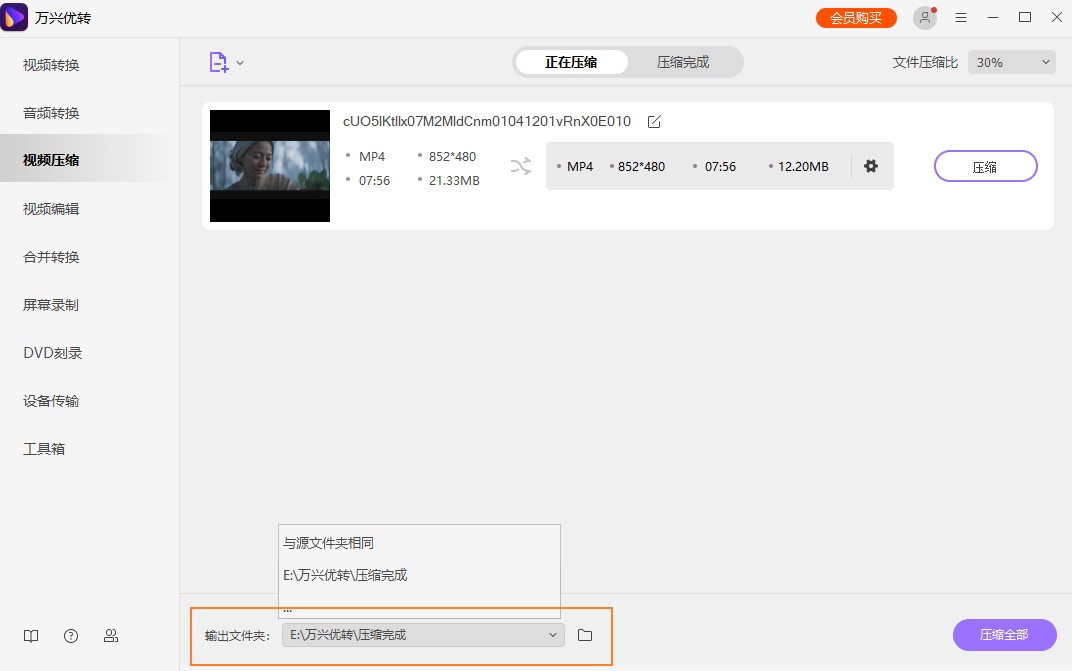Open the add file icon at top left
This screenshot has height=671, width=1072.
point(216,62)
